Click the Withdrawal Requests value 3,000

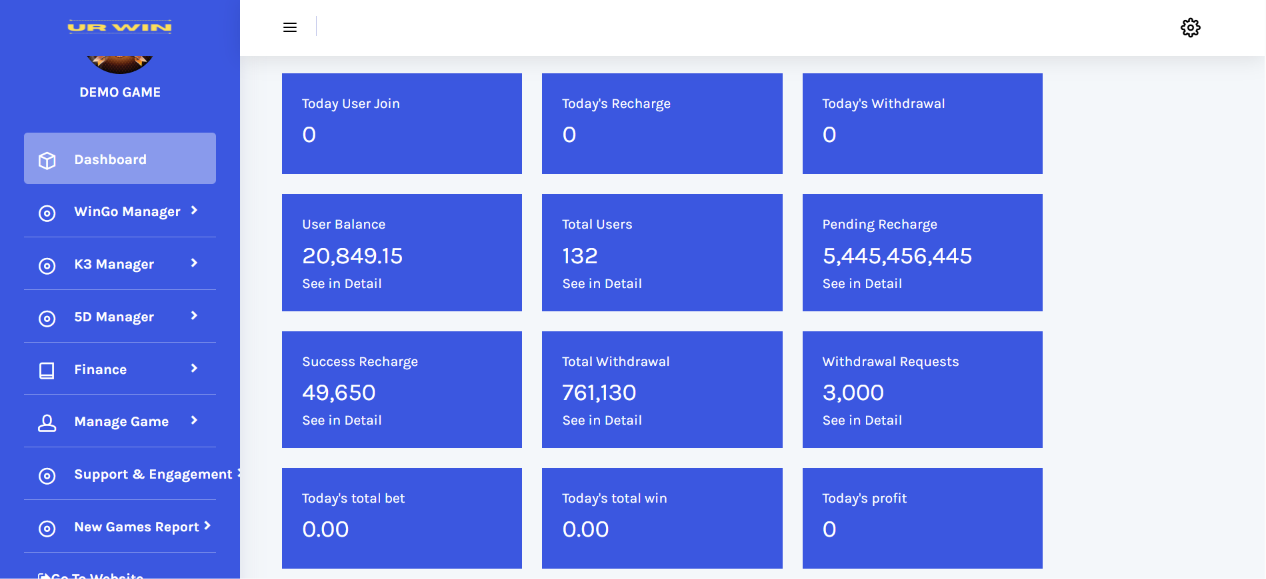(x=853, y=393)
